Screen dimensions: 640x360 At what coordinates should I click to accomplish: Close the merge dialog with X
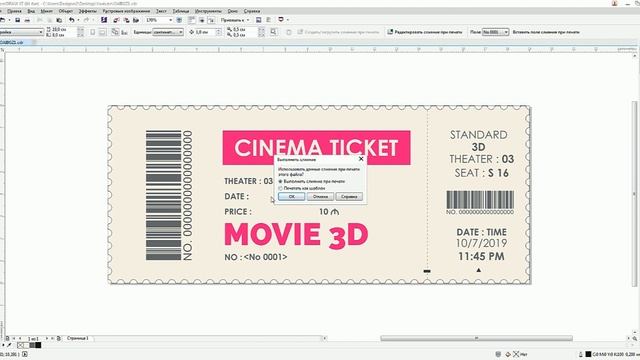361,159
